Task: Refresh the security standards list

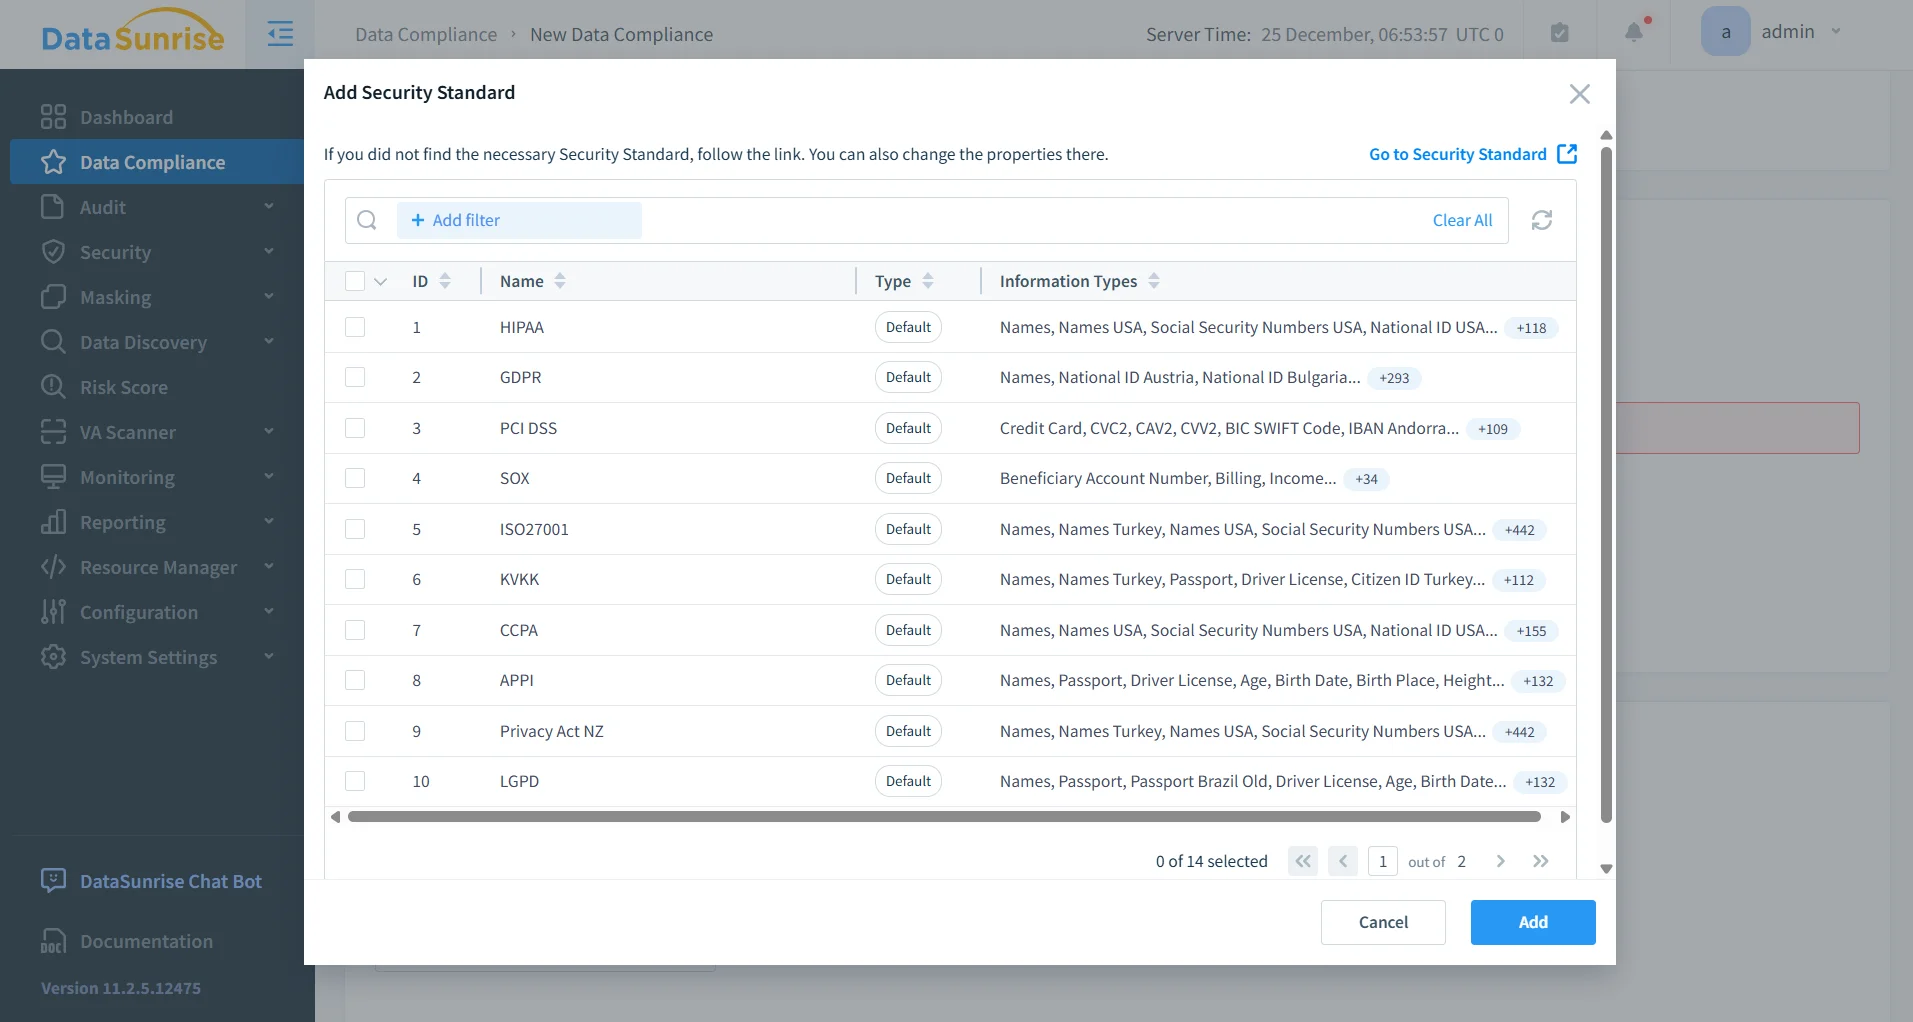Action: 1541,220
